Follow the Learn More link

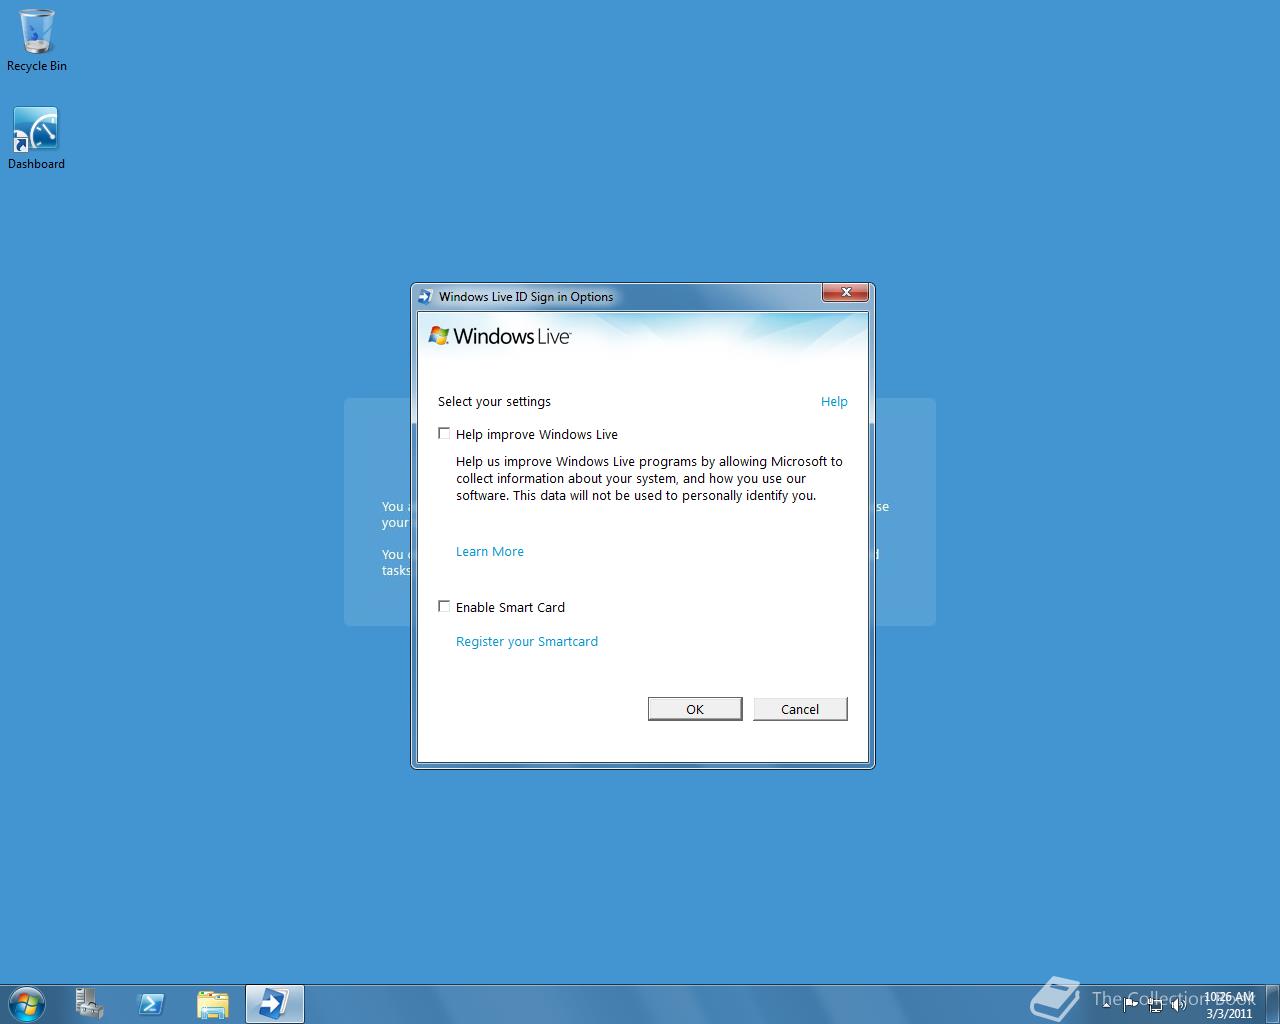[x=490, y=551]
